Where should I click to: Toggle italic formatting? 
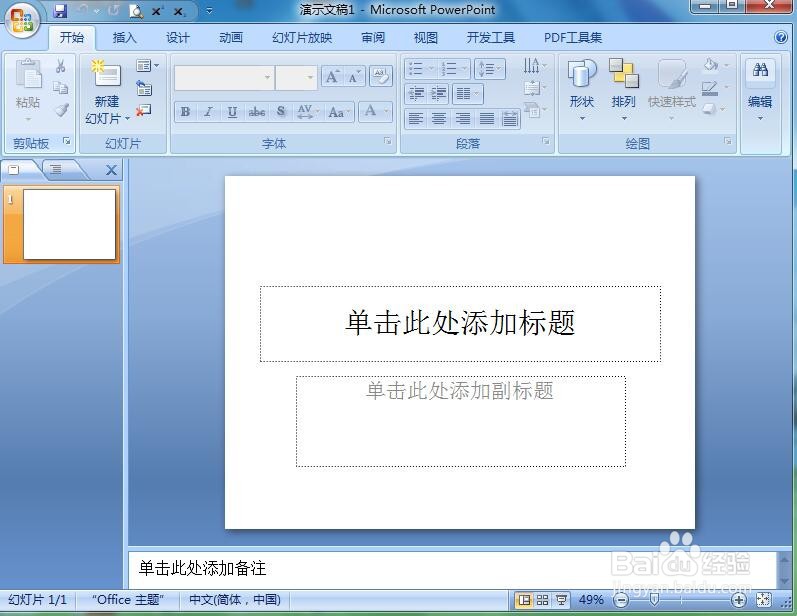[208, 111]
